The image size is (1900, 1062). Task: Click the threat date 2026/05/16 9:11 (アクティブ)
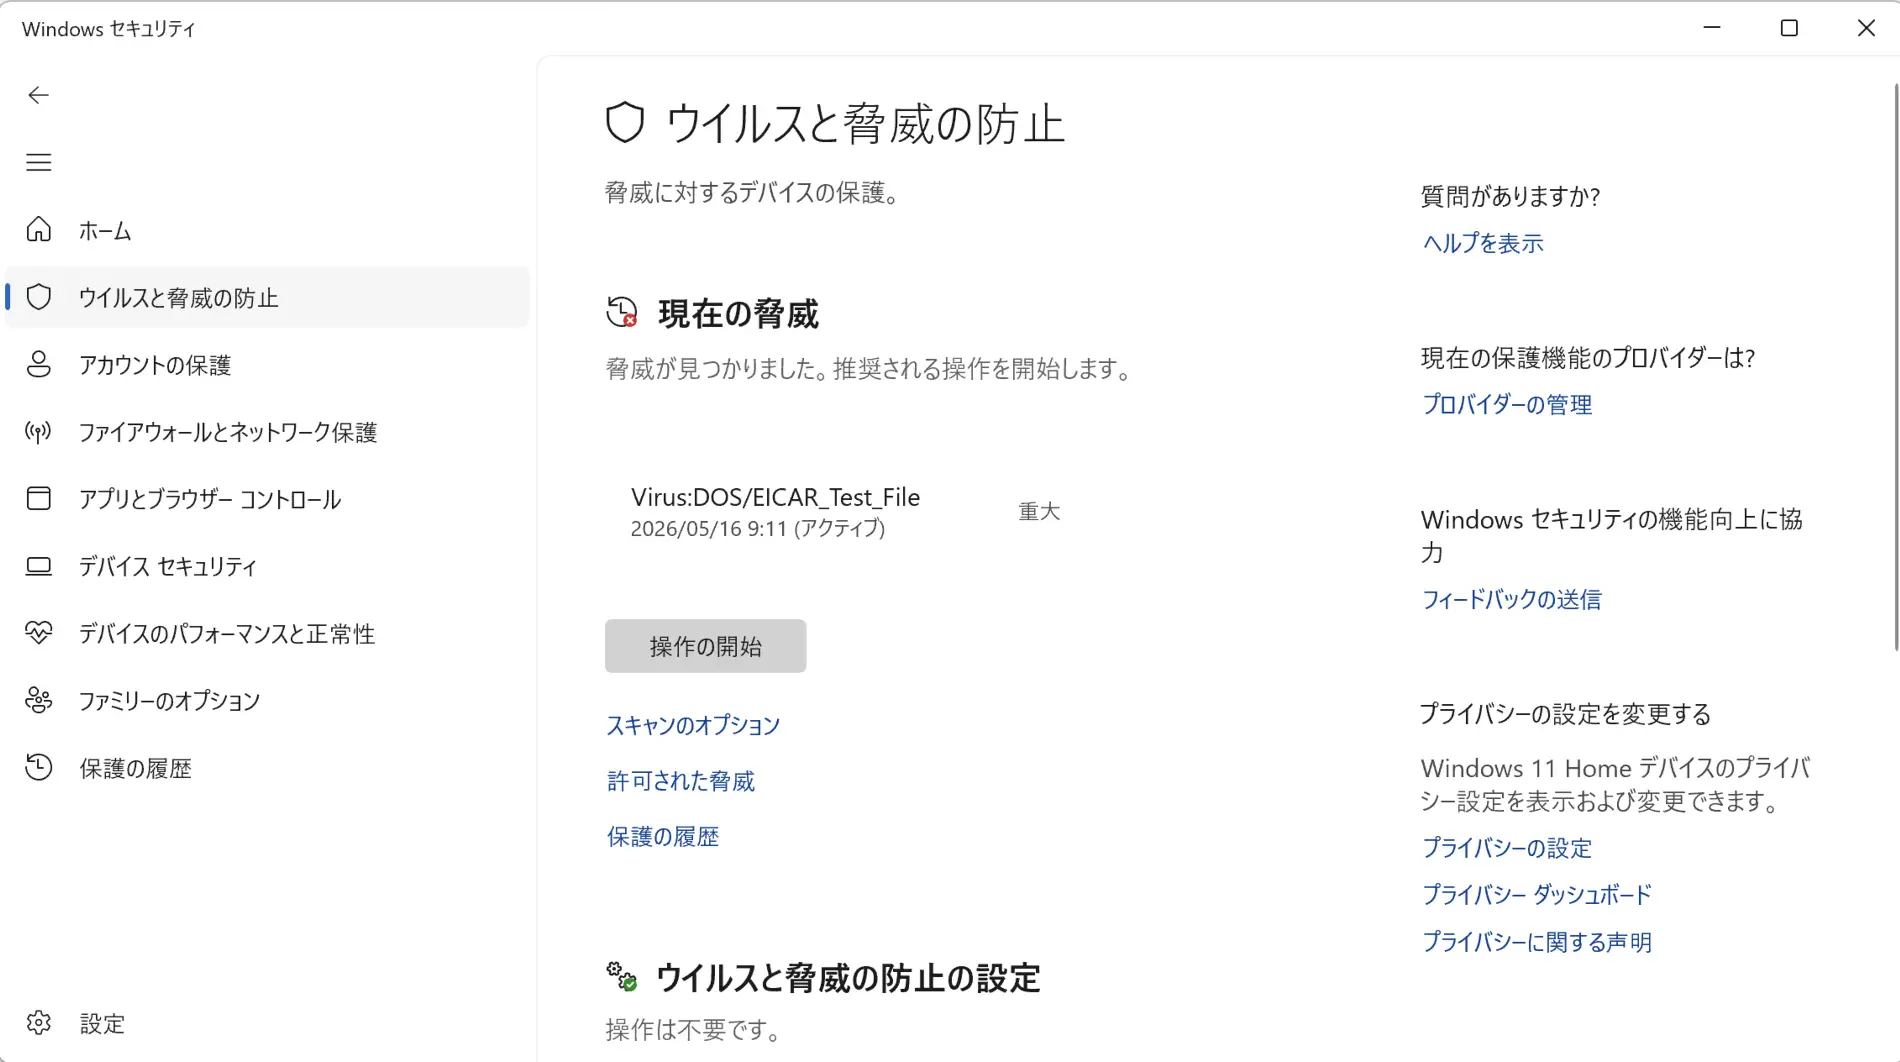(757, 528)
